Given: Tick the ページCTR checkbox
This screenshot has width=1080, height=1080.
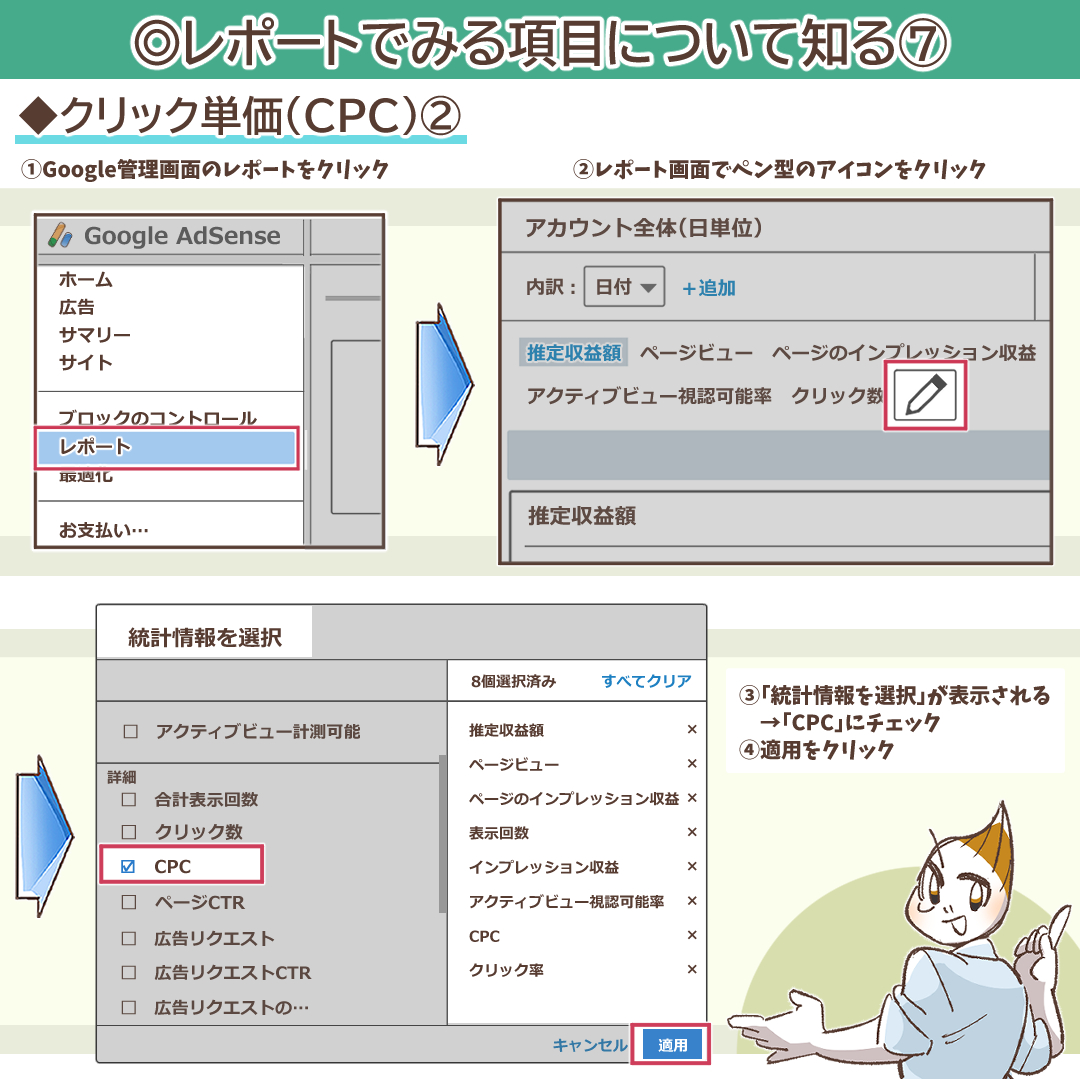Looking at the screenshot, I should coord(128,903).
